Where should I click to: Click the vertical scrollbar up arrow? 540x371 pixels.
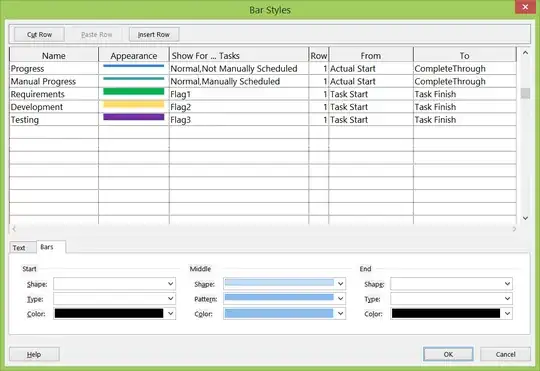(525, 53)
